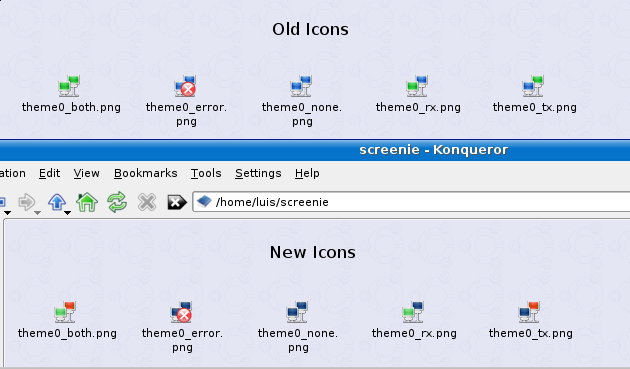Screen dimensions: 630x369
Task: Click theme0_tx.png filename under Old Icons
Action: pyautogui.click(x=535, y=107)
